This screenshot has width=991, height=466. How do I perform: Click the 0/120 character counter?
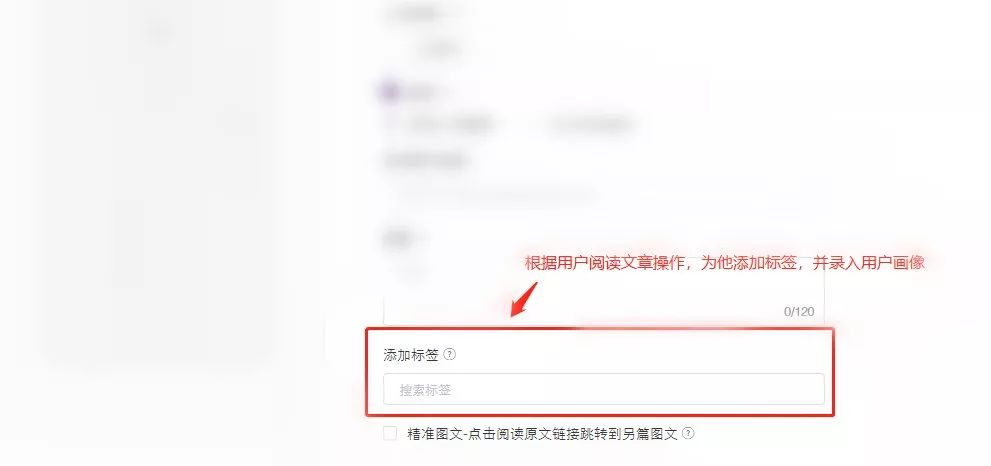coord(799,311)
